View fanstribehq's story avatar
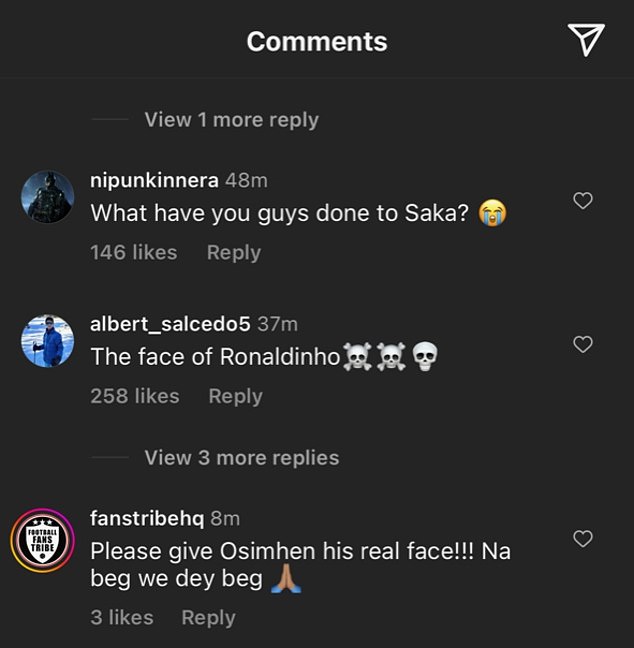The image size is (634, 648). click(x=43, y=541)
